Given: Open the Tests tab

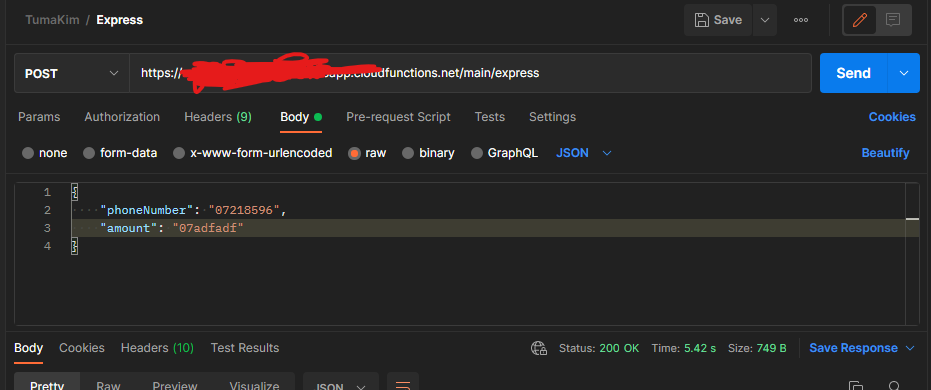Looking at the screenshot, I should pos(490,117).
